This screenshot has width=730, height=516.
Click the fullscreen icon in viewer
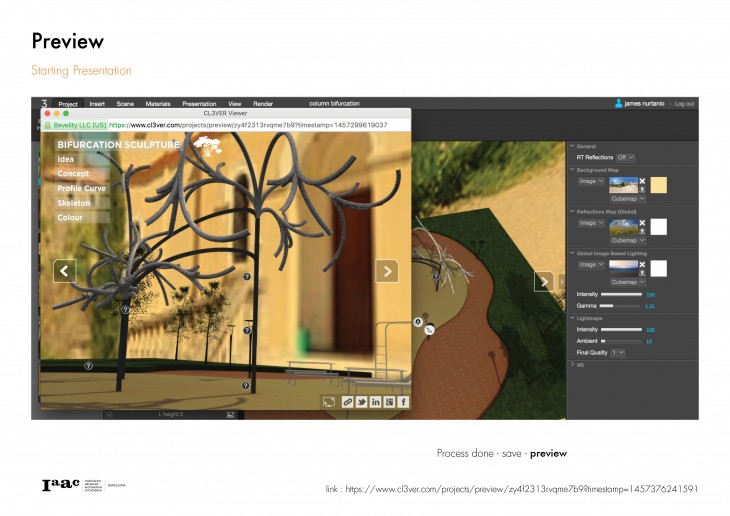tap(328, 401)
